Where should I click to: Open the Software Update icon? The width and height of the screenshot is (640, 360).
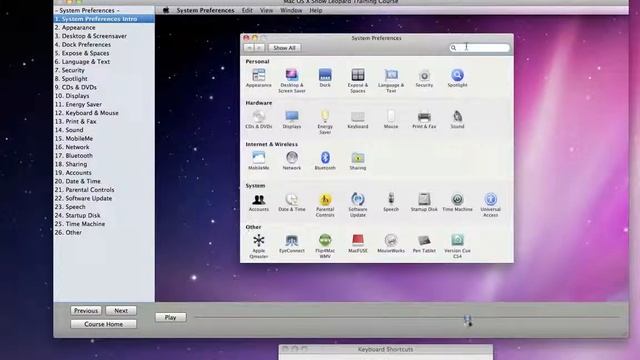point(358,199)
